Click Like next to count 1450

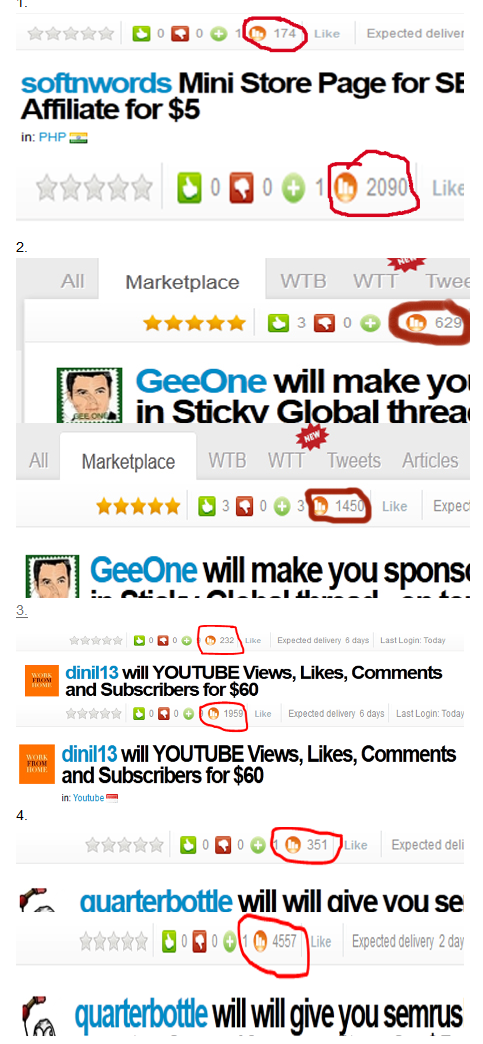(394, 506)
